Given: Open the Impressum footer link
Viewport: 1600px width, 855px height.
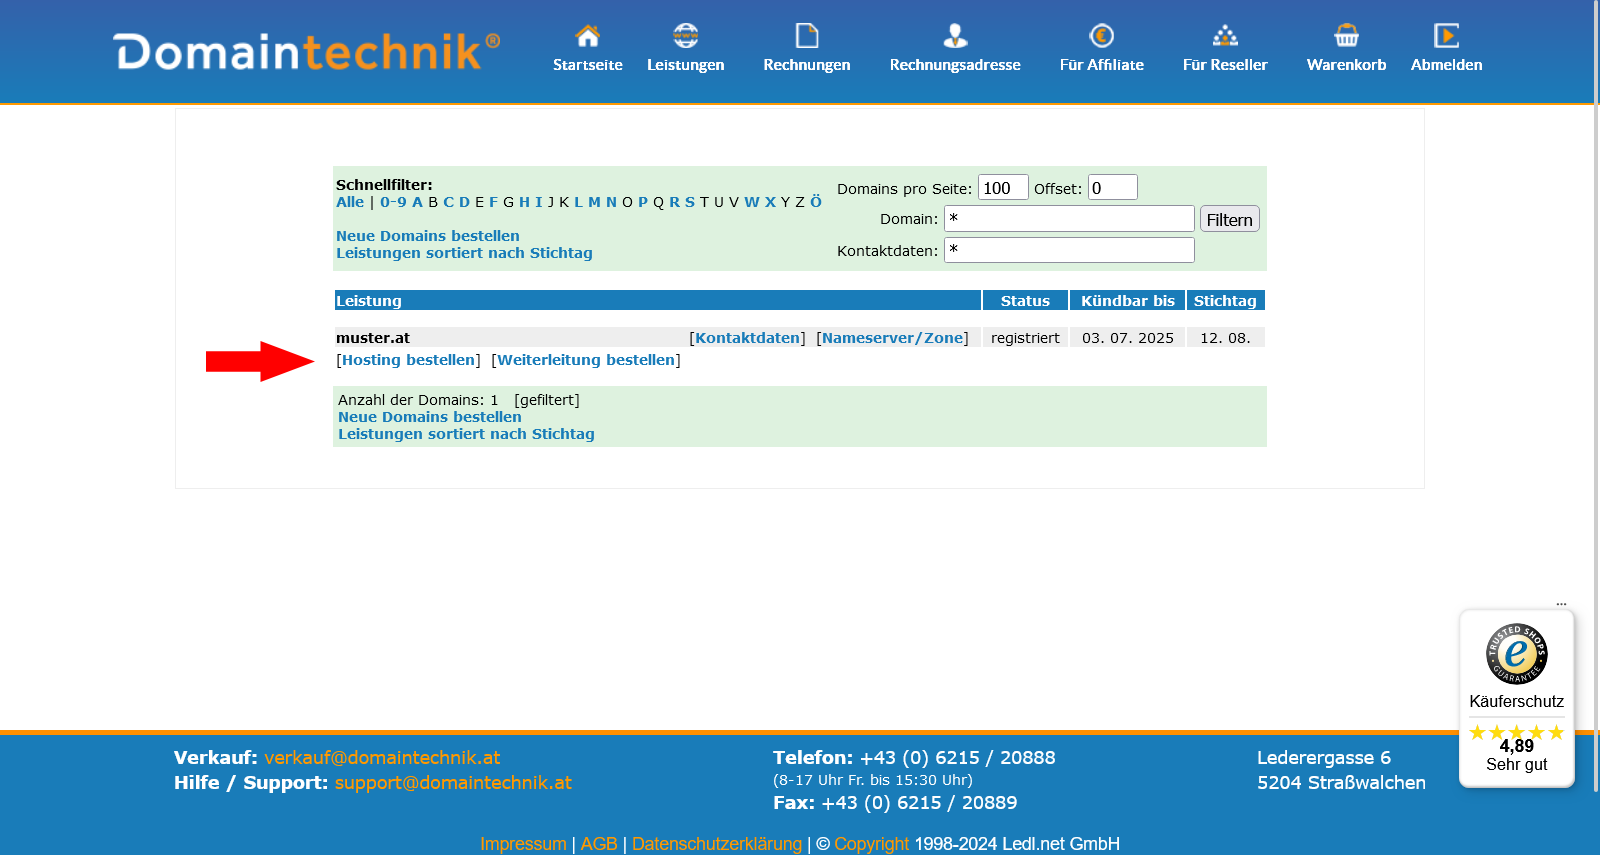Looking at the screenshot, I should coord(523,844).
